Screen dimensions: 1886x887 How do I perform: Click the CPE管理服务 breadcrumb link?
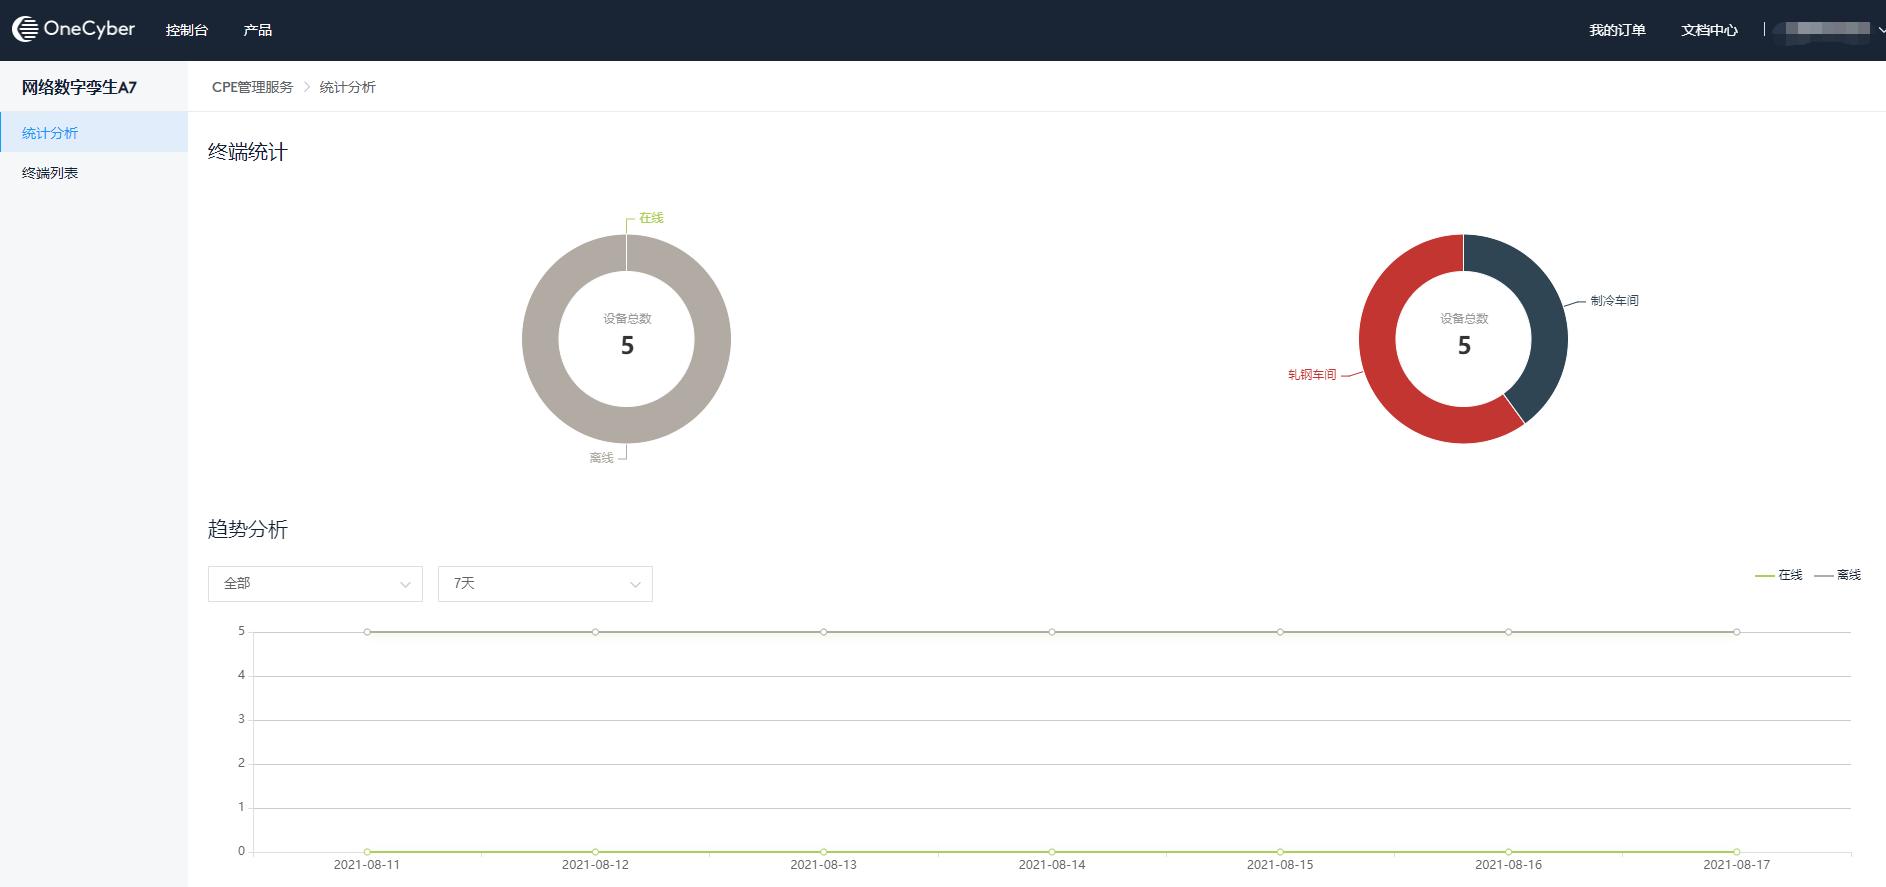252,87
